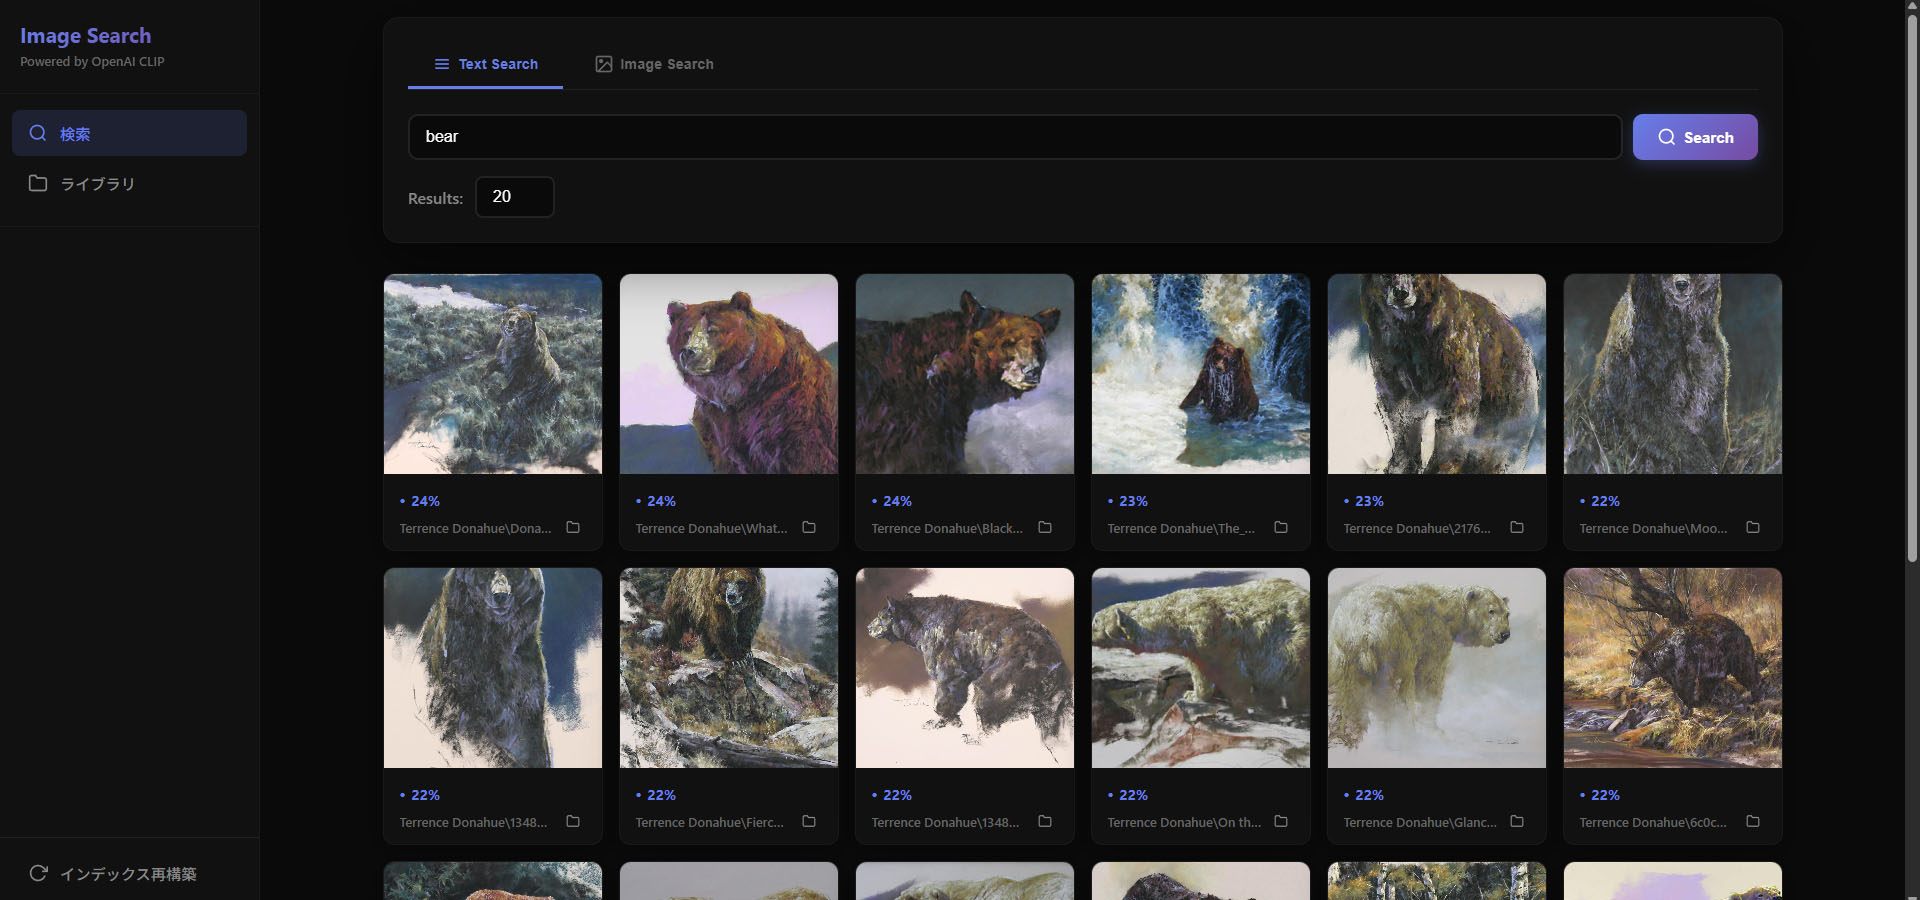This screenshot has width=1920, height=900.
Task: Click the page vertical scrollbar
Action: point(1911,300)
